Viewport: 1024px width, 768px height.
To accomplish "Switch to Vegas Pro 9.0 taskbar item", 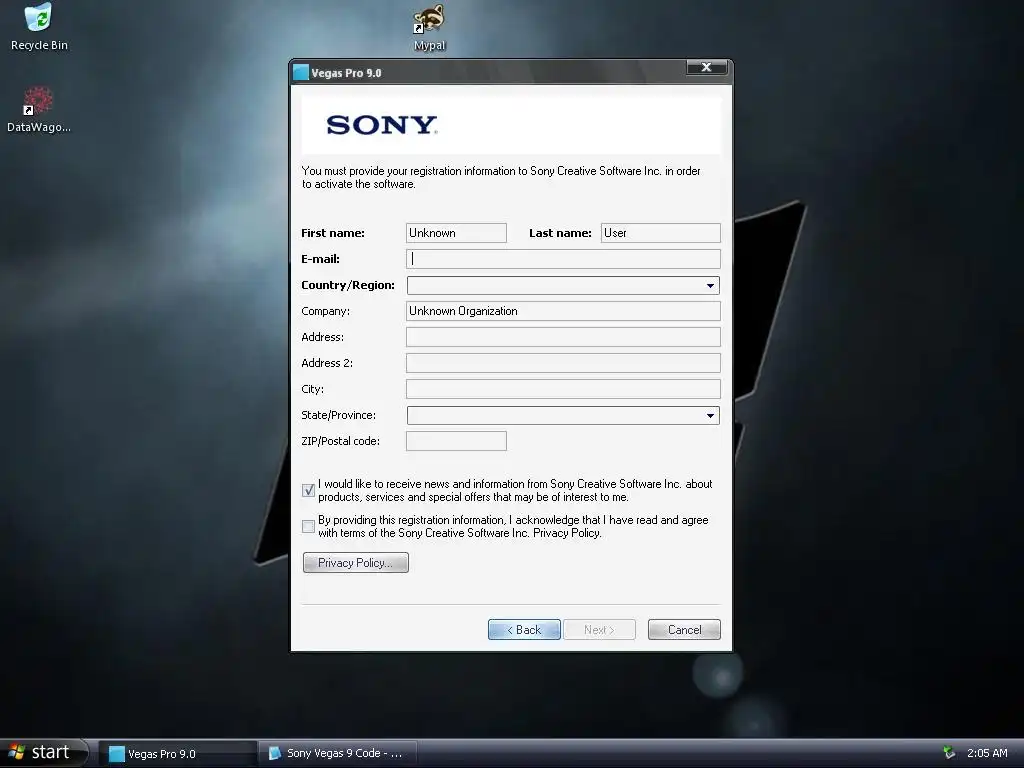I will click(x=176, y=754).
